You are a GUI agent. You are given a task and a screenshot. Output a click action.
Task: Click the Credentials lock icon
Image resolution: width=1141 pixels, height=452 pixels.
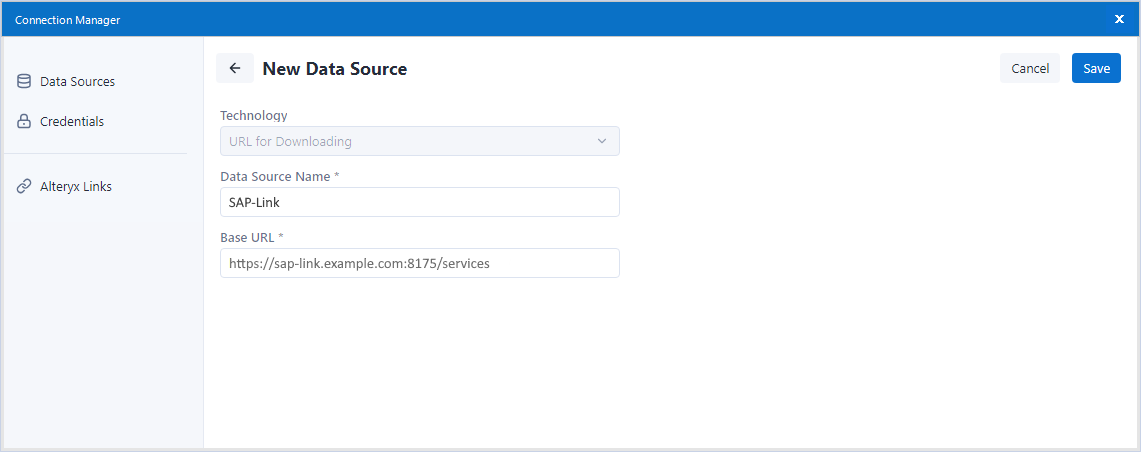coord(24,122)
